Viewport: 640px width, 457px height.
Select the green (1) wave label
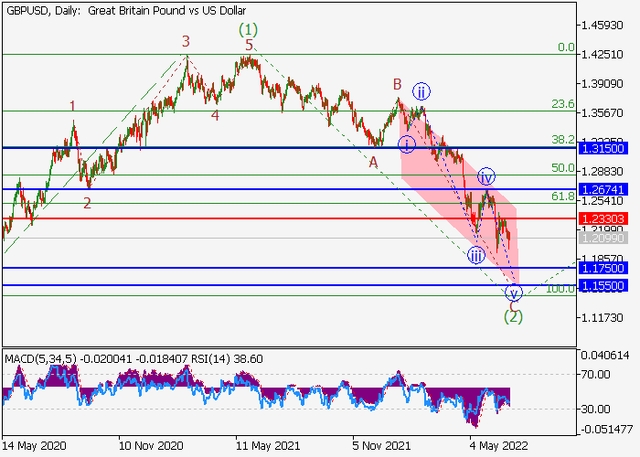pos(248,30)
